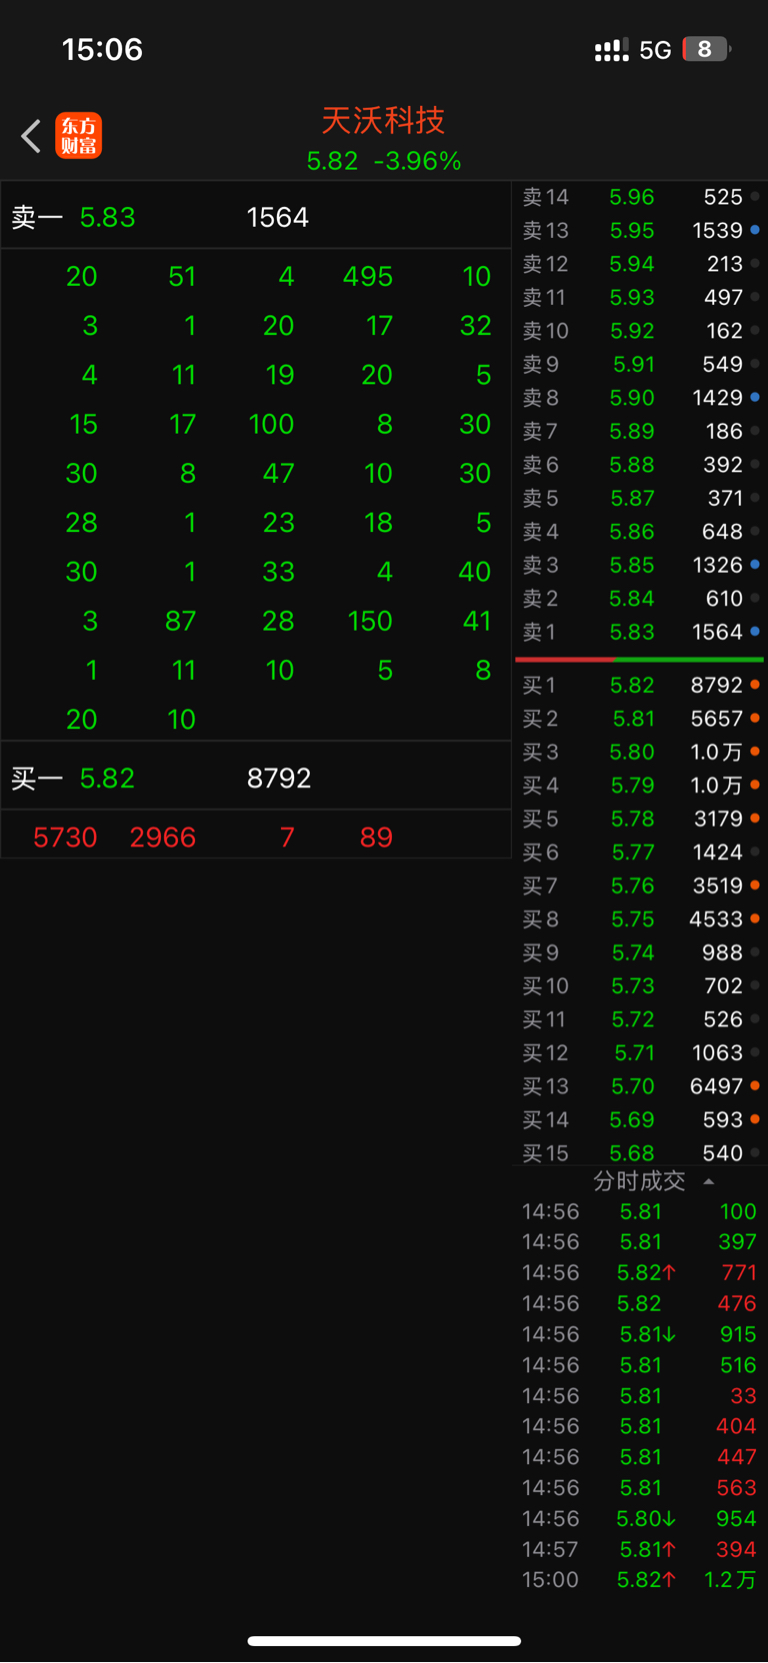Select the 卖8 row at 5.90
This screenshot has width=768, height=1663.
[640, 398]
